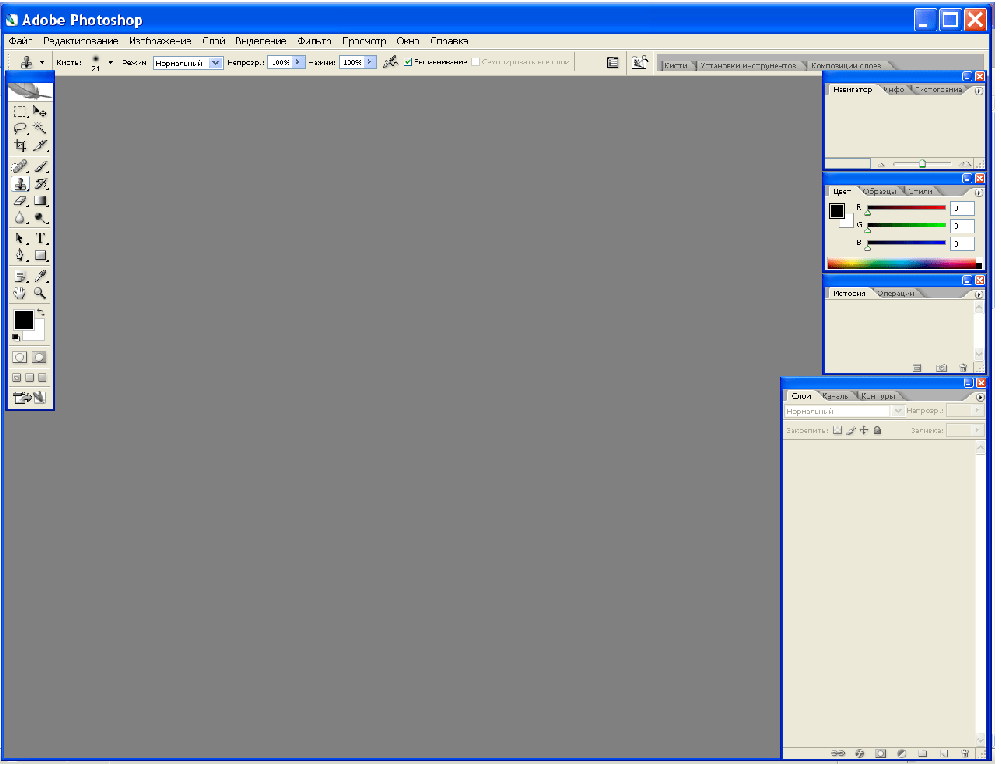Enable the Airbrush option in options bar
The width and height of the screenshot is (1001, 764).
point(390,62)
